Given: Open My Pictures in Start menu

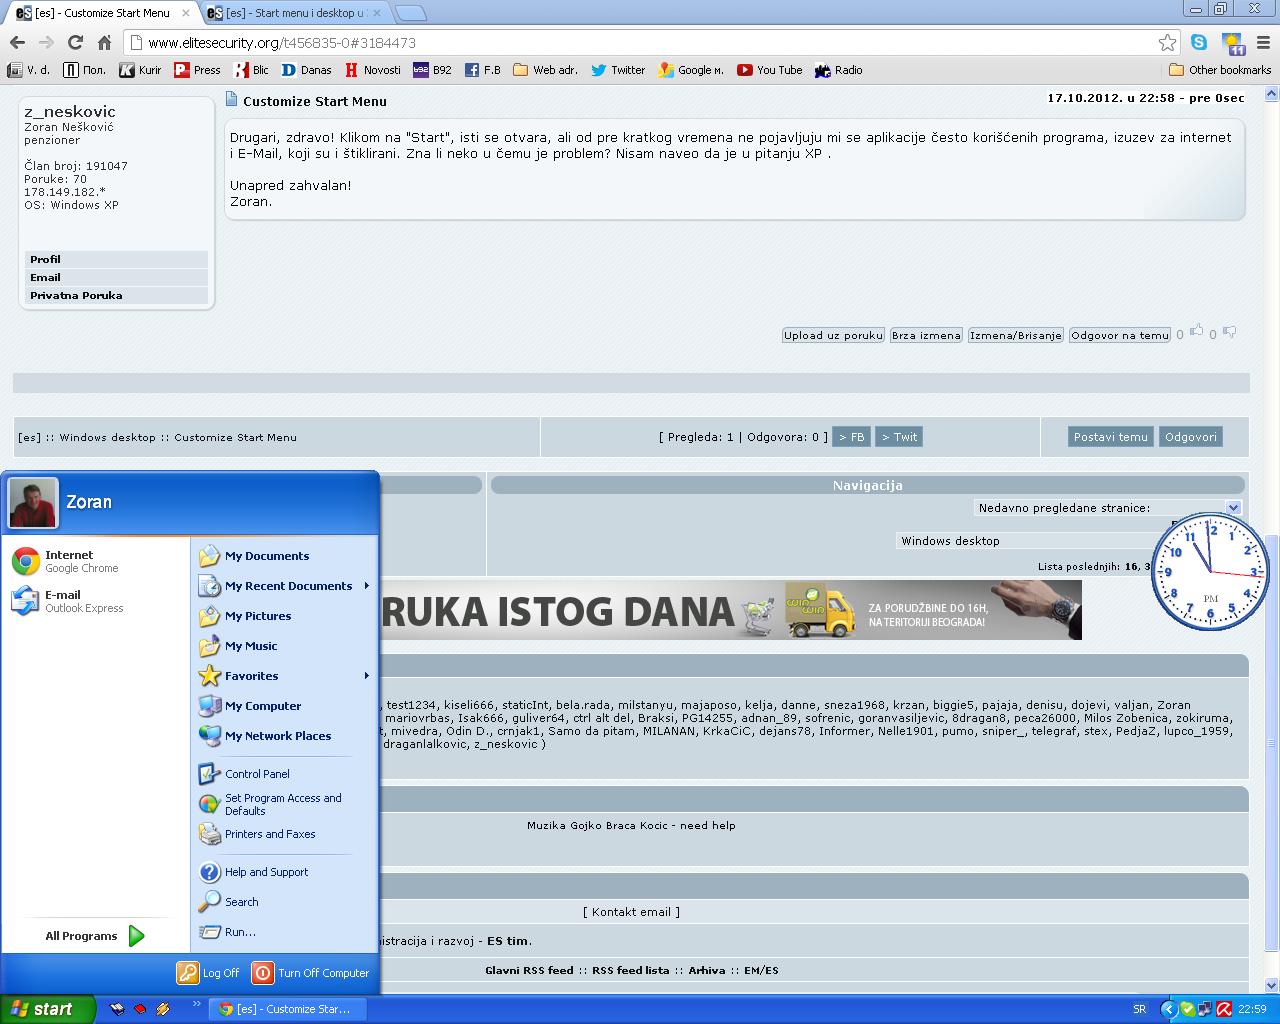Looking at the screenshot, I should pyautogui.click(x=285, y=616).
